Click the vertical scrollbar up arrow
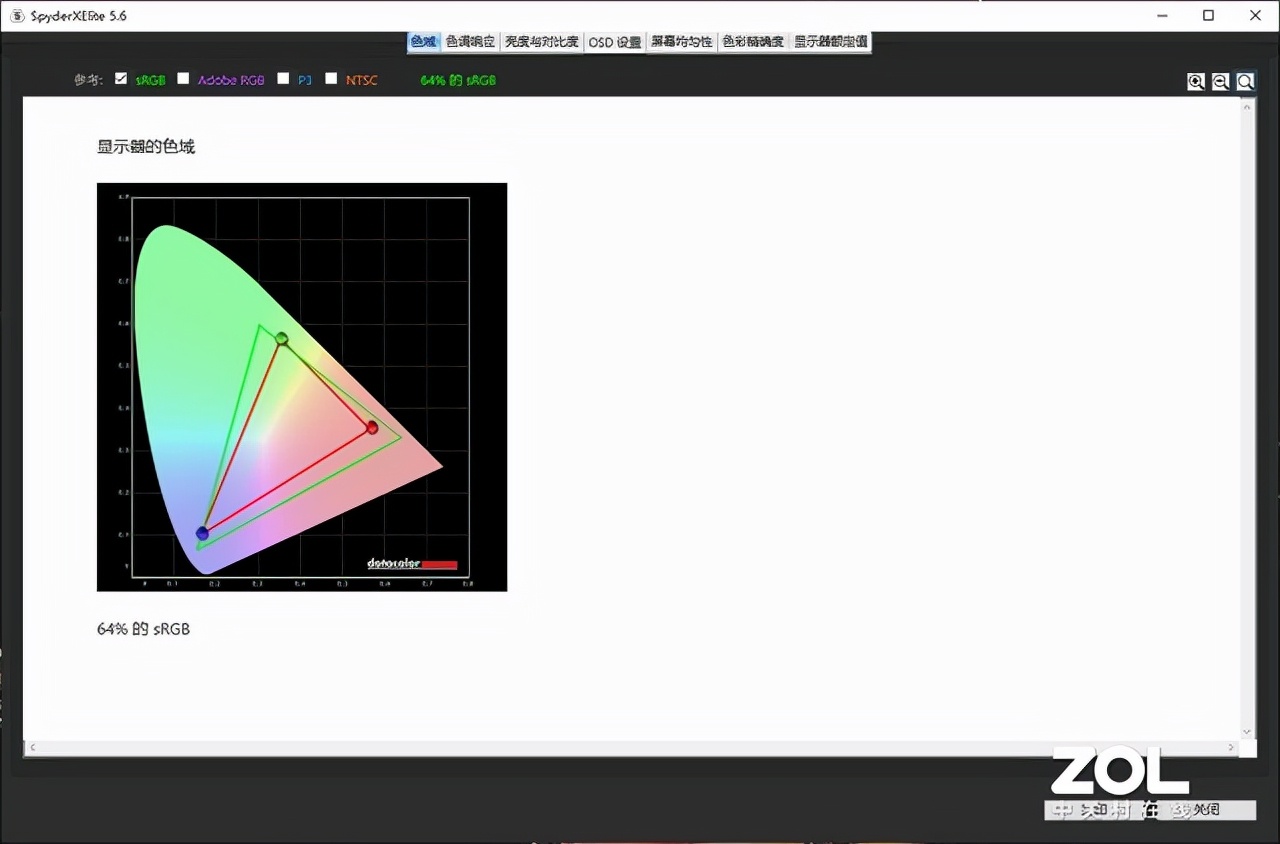Screen dimensions: 1280x844 1247,105
